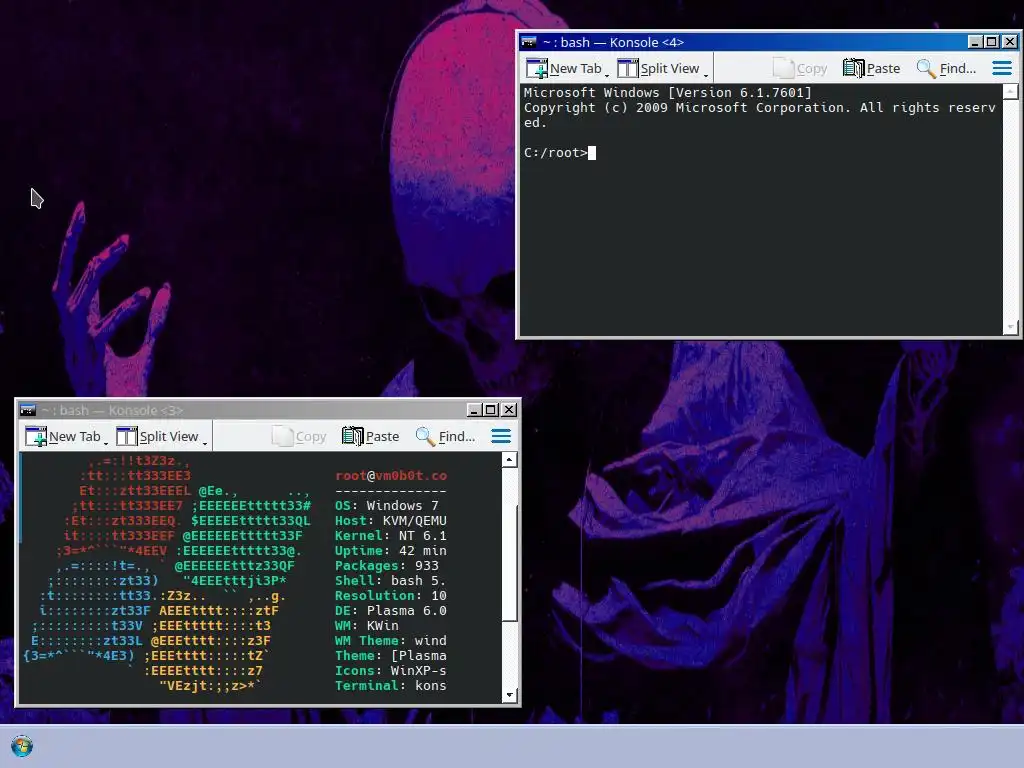The height and width of the screenshot is (768, 1024).
Task: Minimize the Konsole <4> window
Action: (x=975, y=42)
